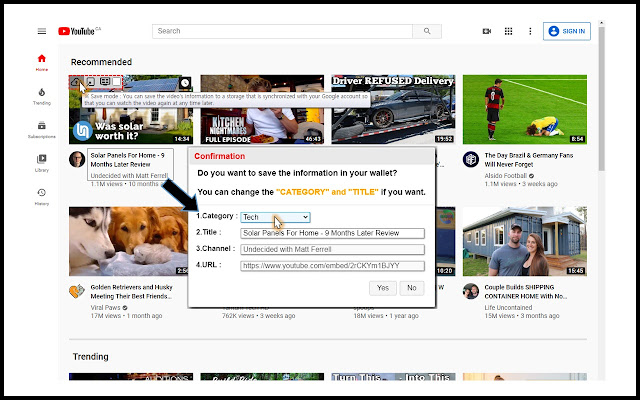The height and width of the screenshot is (400, 640).
Task: Open Trending in the sidebar
Action: (42, 96)
